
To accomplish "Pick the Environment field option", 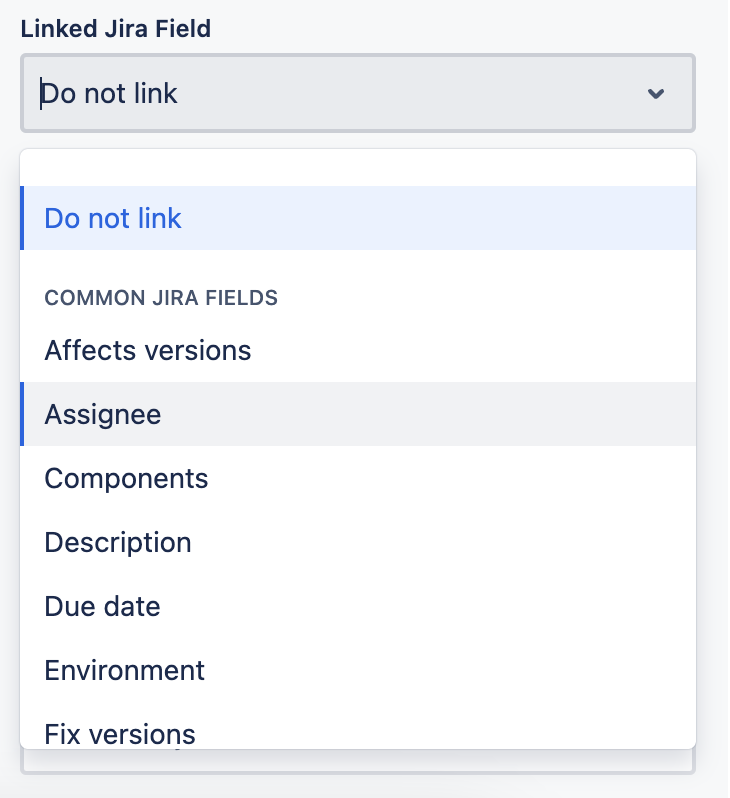I will 358,670.
